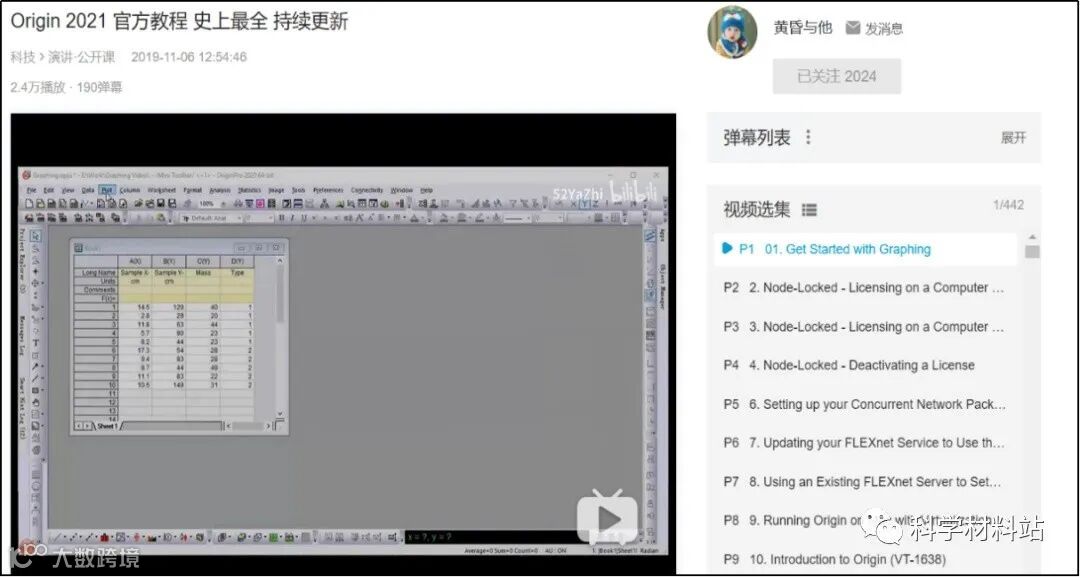The width and height of the screenshot is (1080, 577).
Task: Click the 已关注 2024 follow button
Action: click(x=836, y=76)
